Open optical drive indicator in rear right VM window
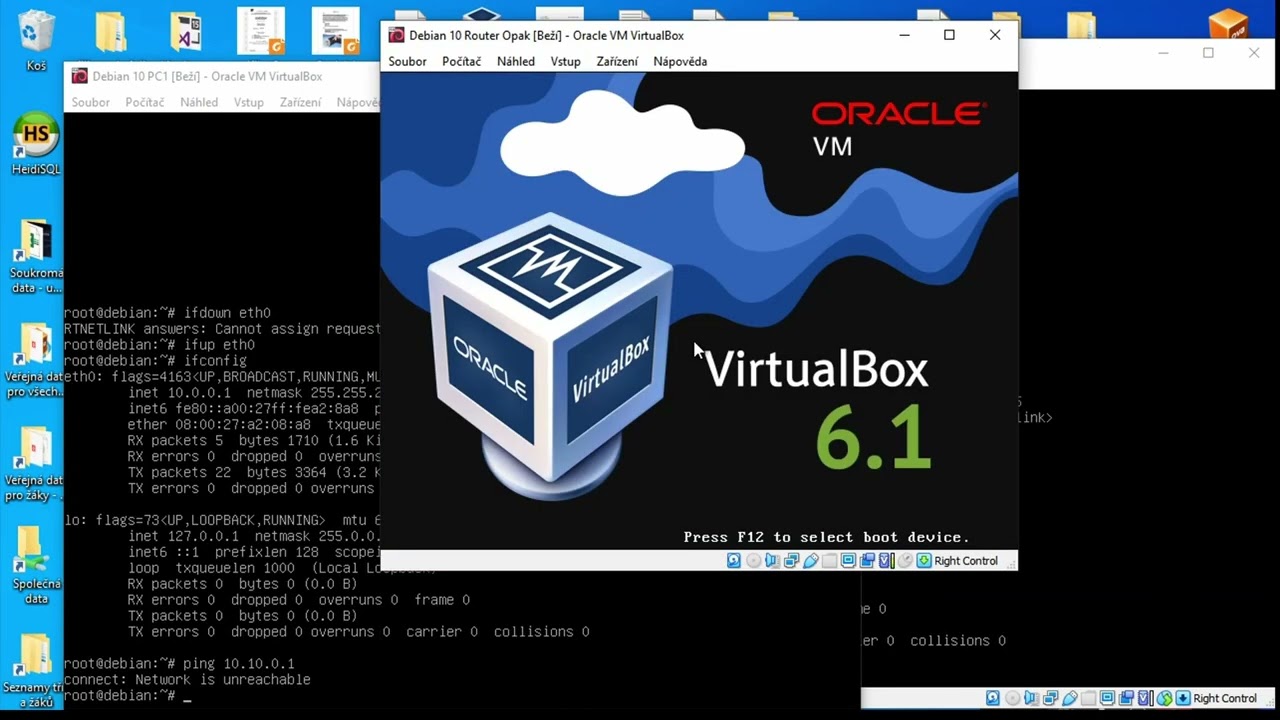This screenshot has width=1280, height=720. coord(1012,698)
